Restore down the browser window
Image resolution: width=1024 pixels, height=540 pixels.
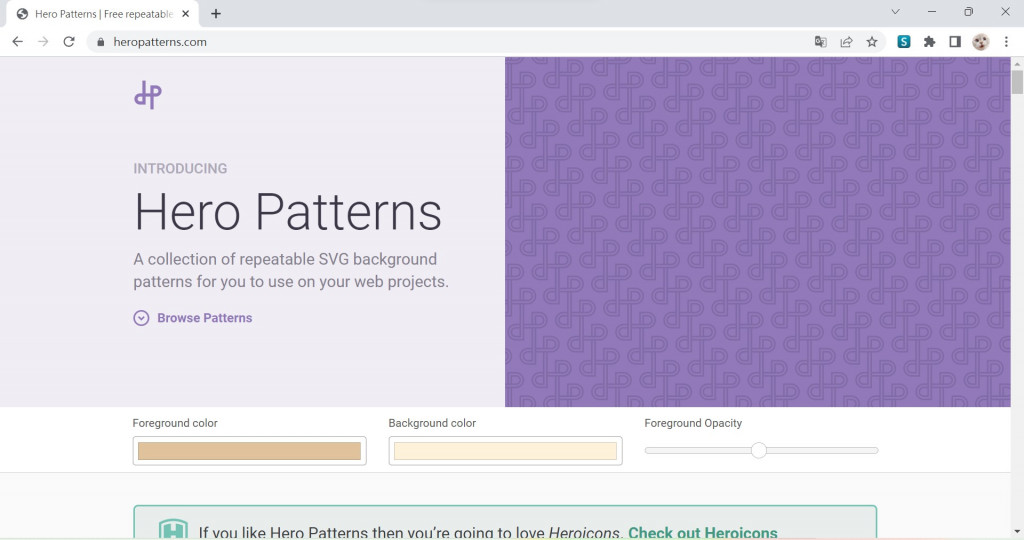968,12
